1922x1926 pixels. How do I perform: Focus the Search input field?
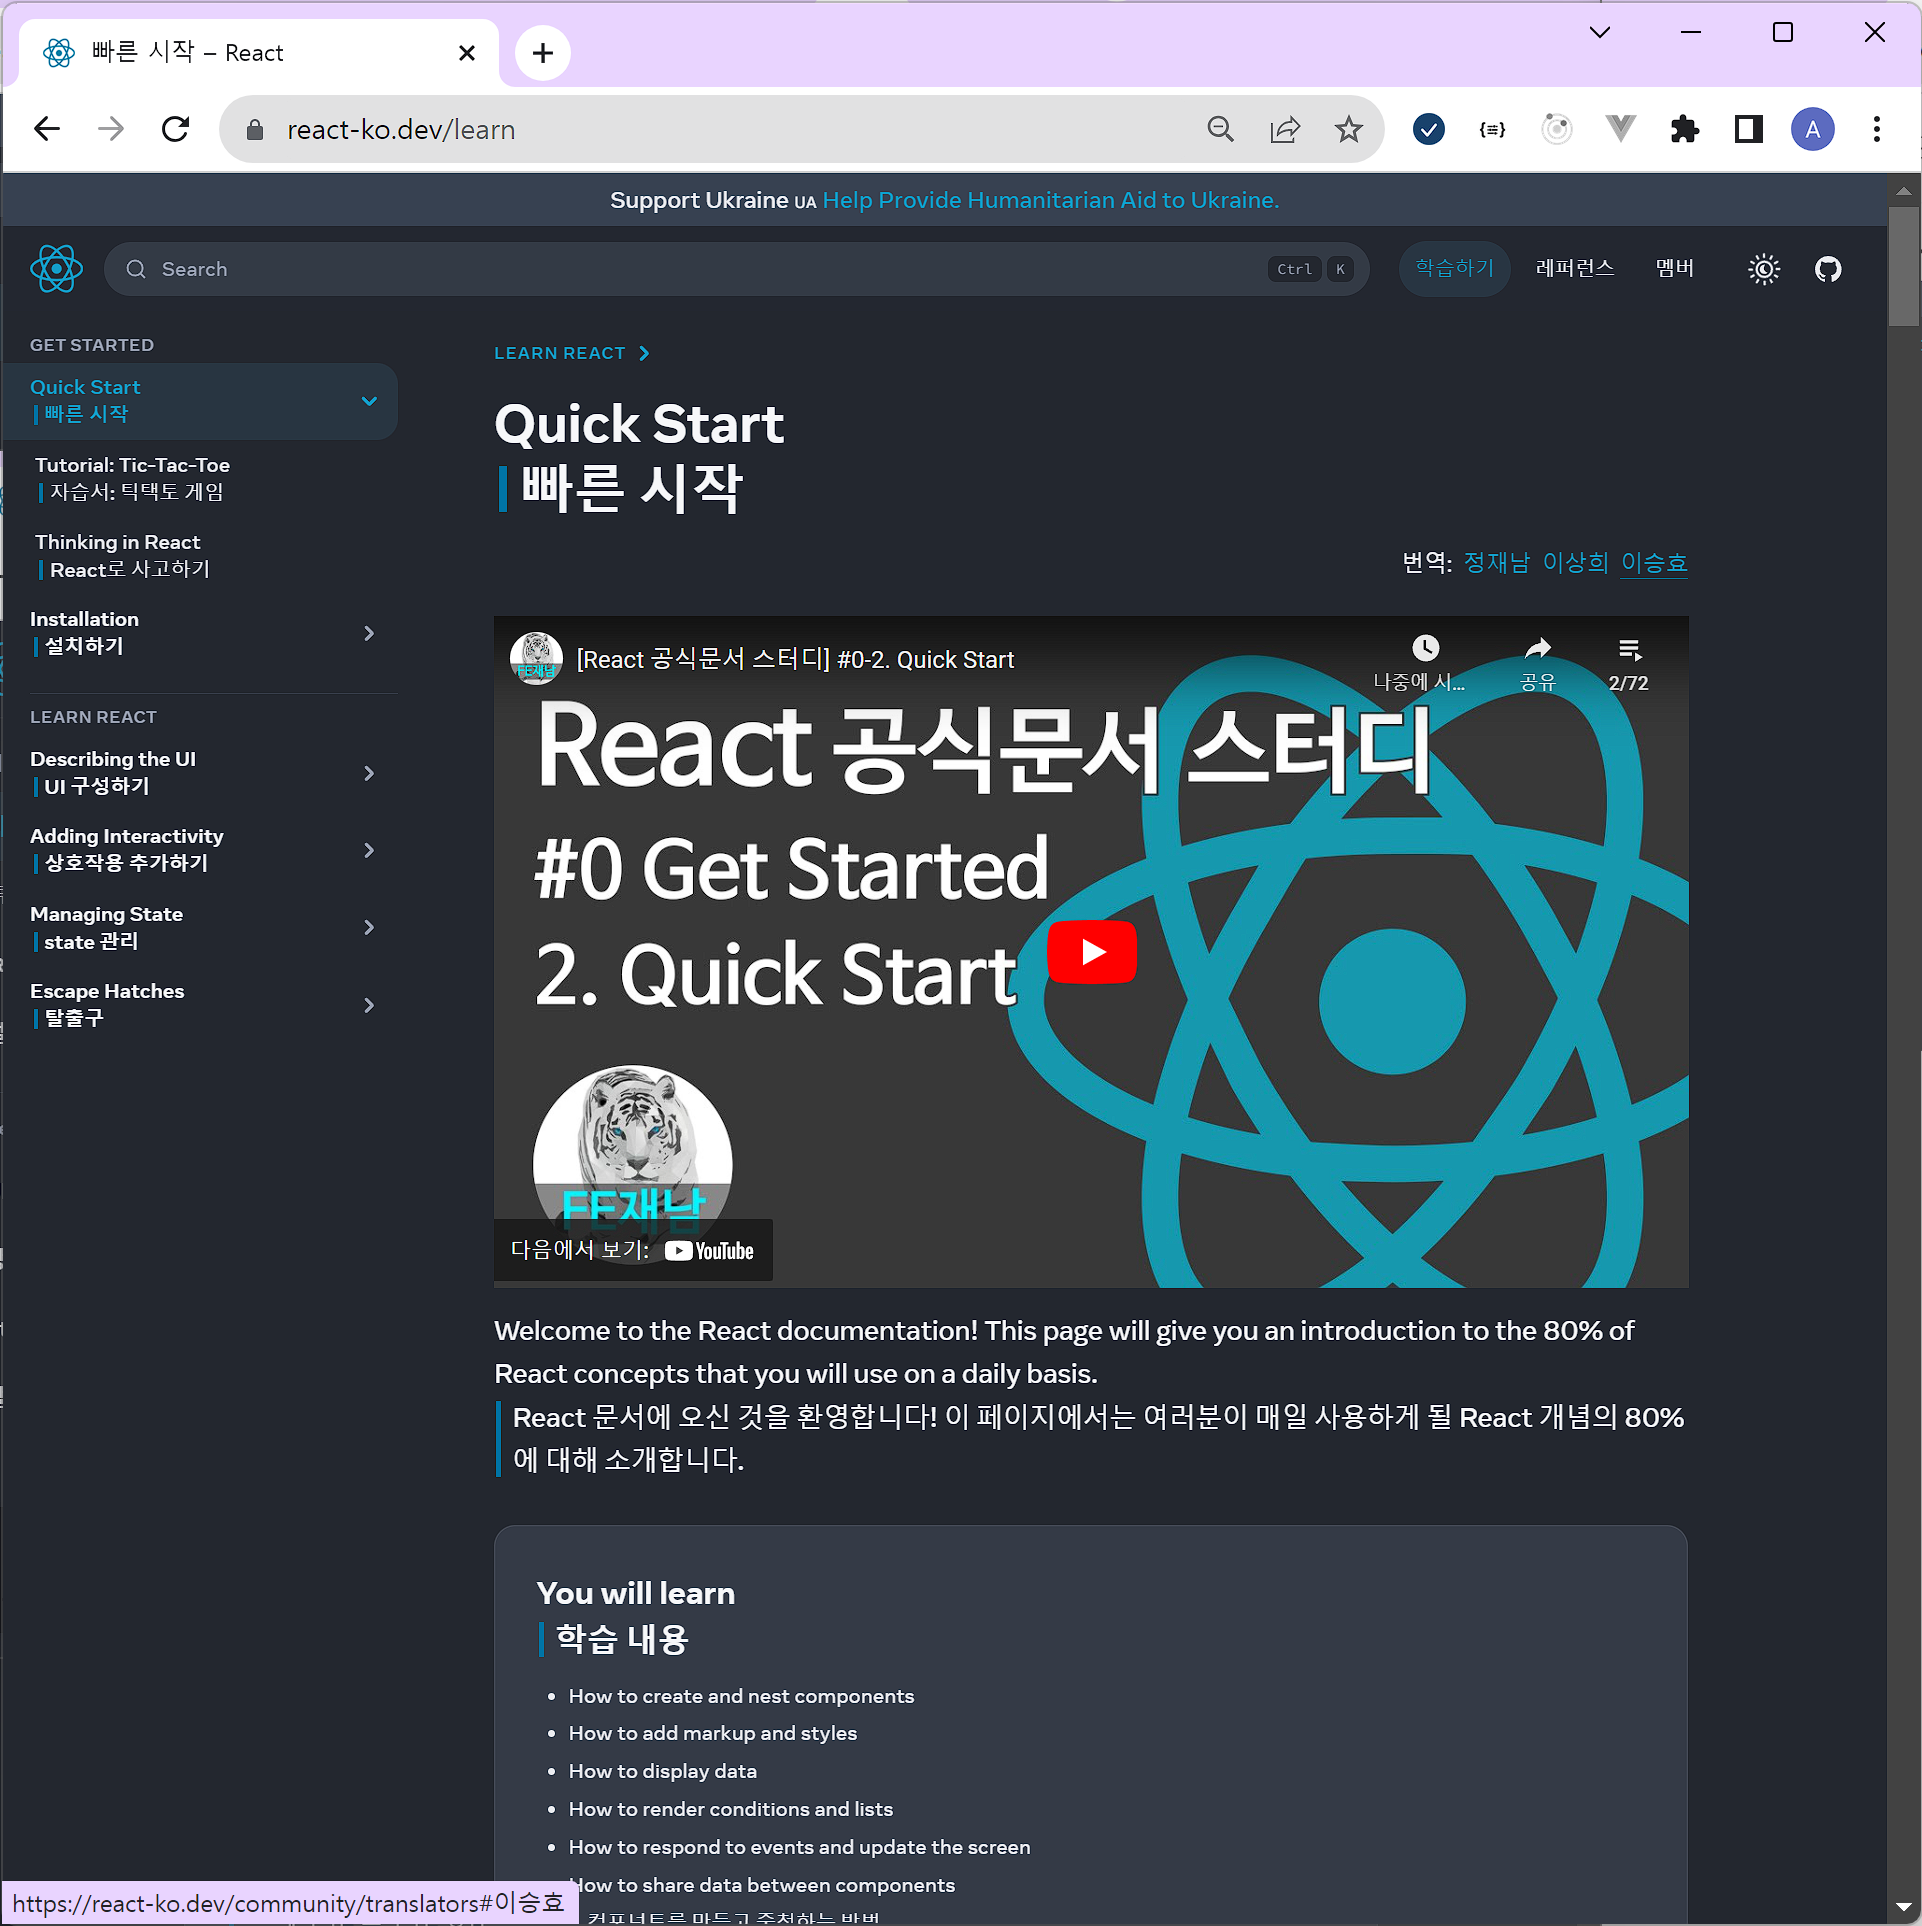pyautogui.click(x=700, y=269)
